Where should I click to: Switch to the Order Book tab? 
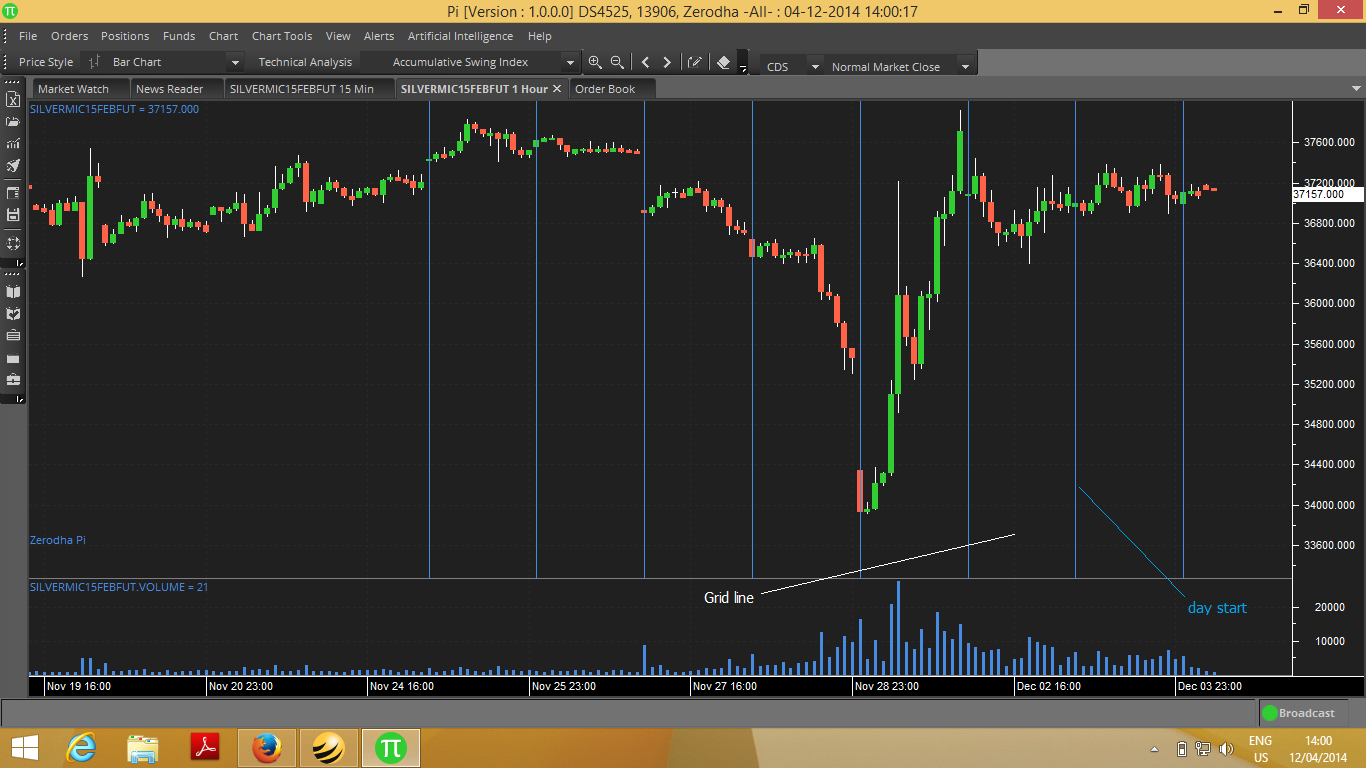611,89
